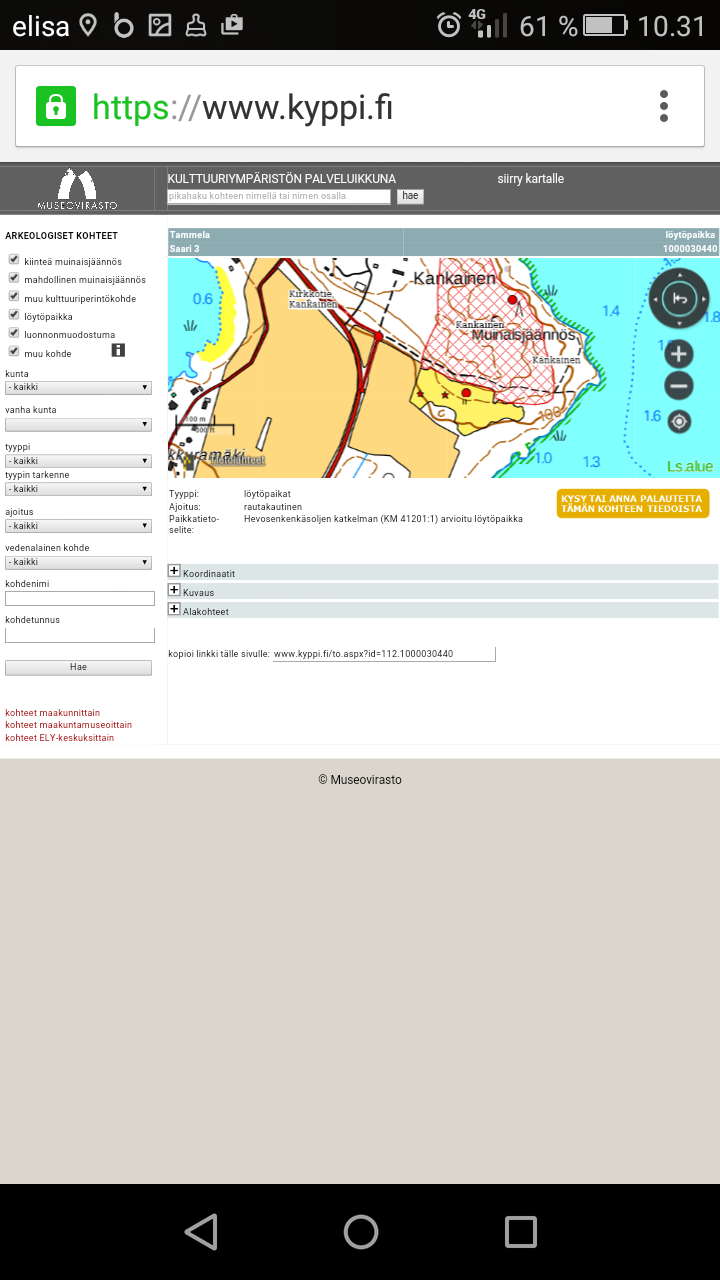The height and width of the screenshot is (1280, 720).
Task: Click red marker at the road junction
Action: pos(378,337)
